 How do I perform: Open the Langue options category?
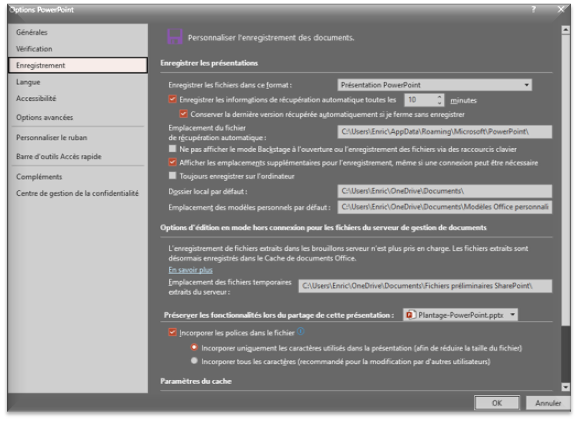[28, 82]
